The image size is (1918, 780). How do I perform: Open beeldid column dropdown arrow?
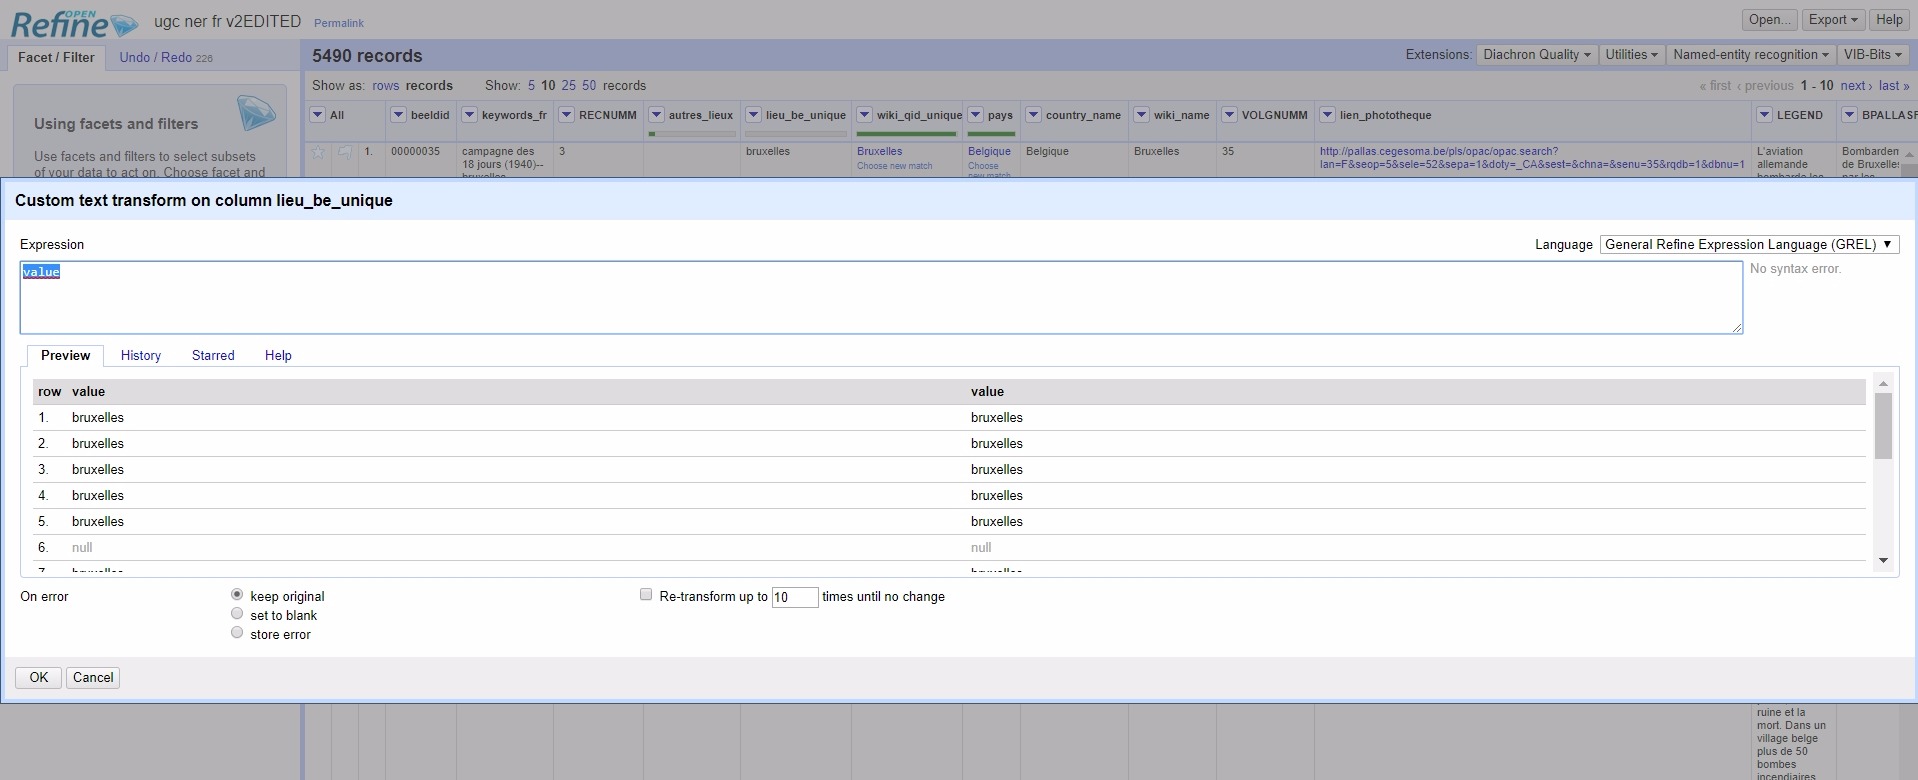coord(398,115)
